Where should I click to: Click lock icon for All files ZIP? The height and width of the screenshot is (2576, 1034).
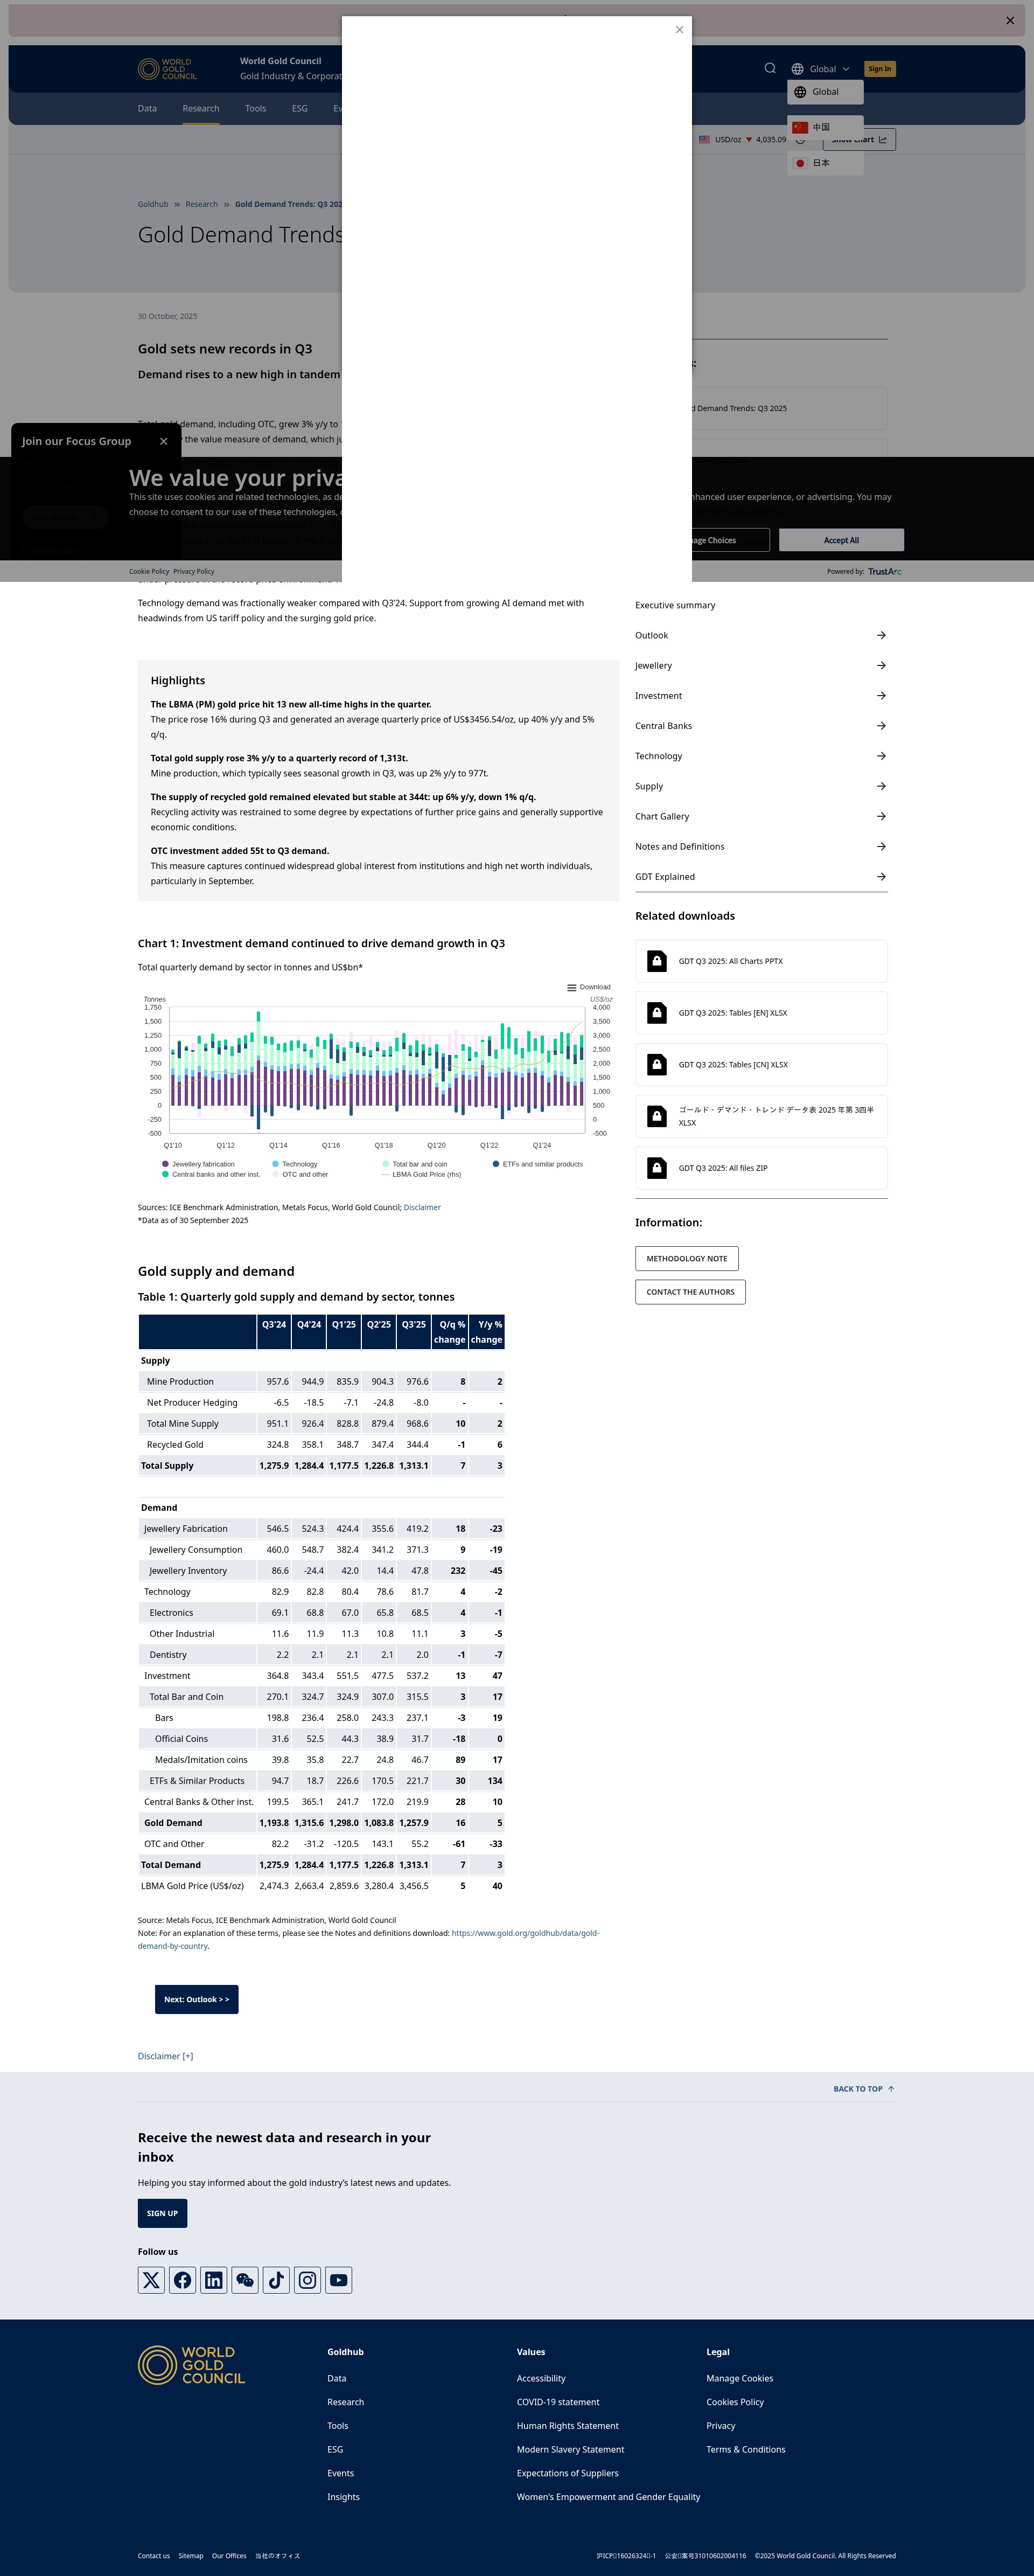click(657, 1168)
